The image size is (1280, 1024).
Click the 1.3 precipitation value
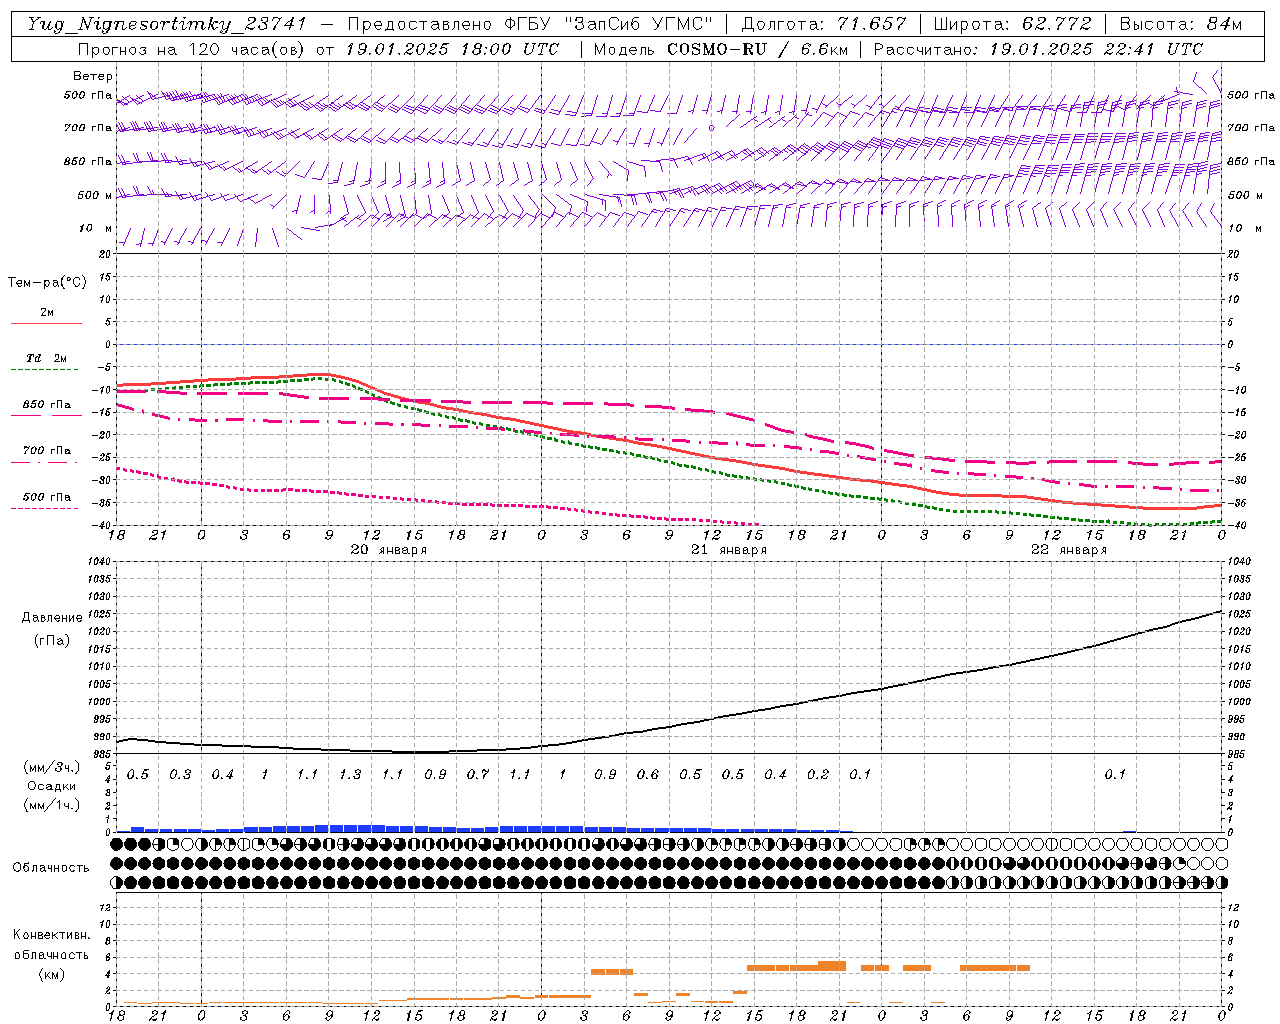tap(350, 774)
